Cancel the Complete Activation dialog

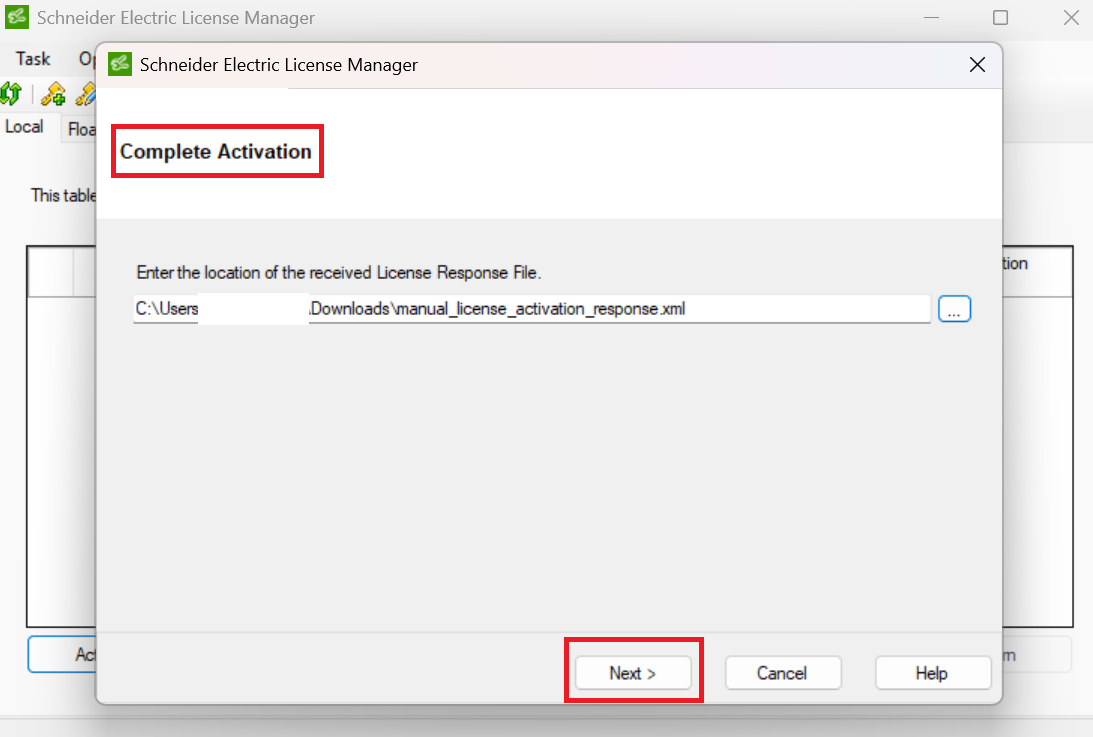pos(783,673)
